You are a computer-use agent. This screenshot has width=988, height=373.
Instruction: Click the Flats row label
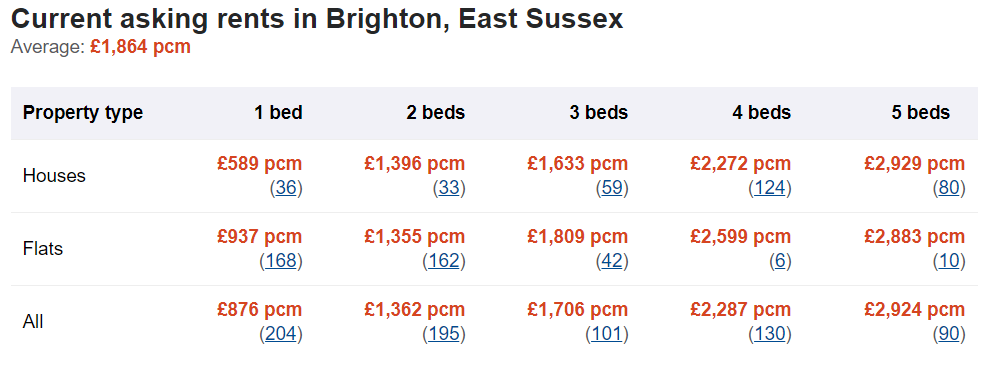pos(43,249)
